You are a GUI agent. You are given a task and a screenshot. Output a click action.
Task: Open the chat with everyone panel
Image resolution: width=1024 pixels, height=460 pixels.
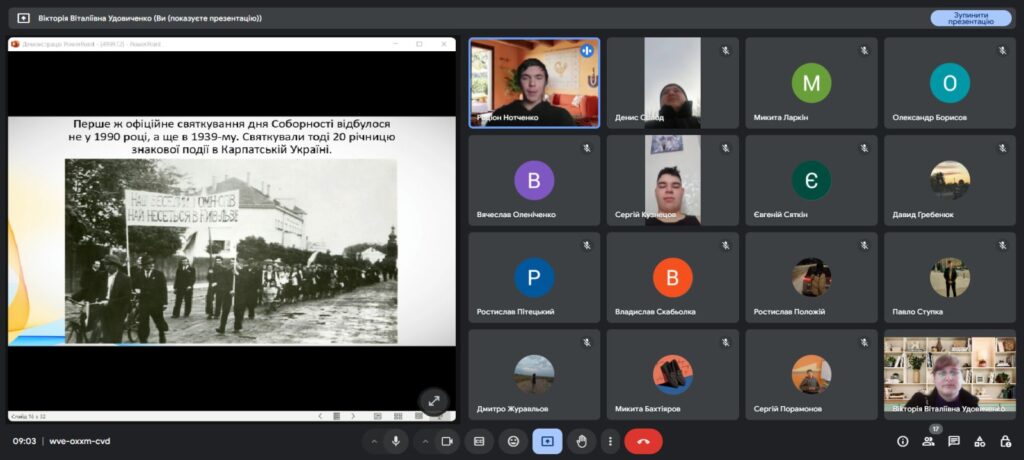pyautogui.click(x=954, y=441)
